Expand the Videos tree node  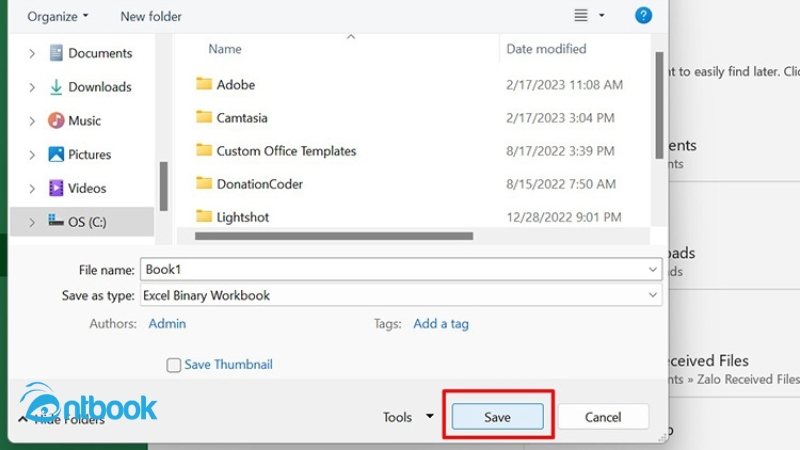(32, 188)
